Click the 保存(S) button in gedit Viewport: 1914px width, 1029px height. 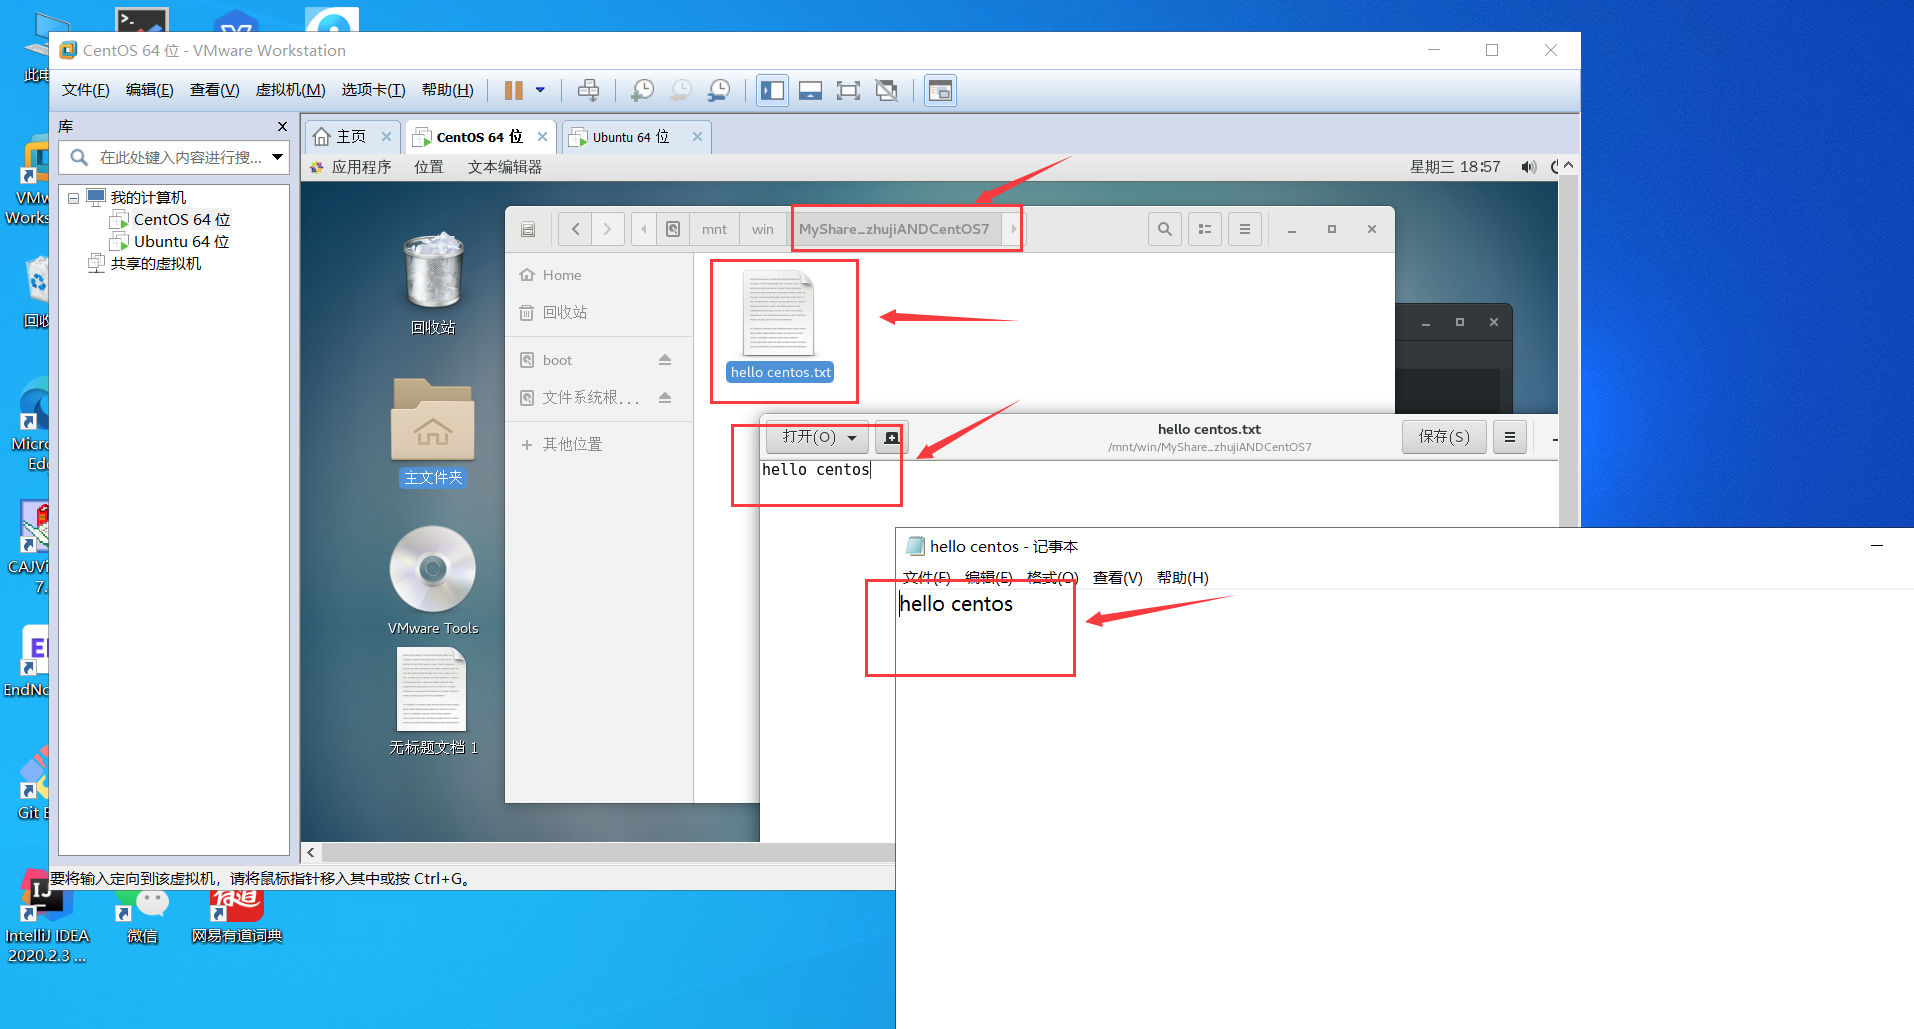click(x=1443, y=437)
